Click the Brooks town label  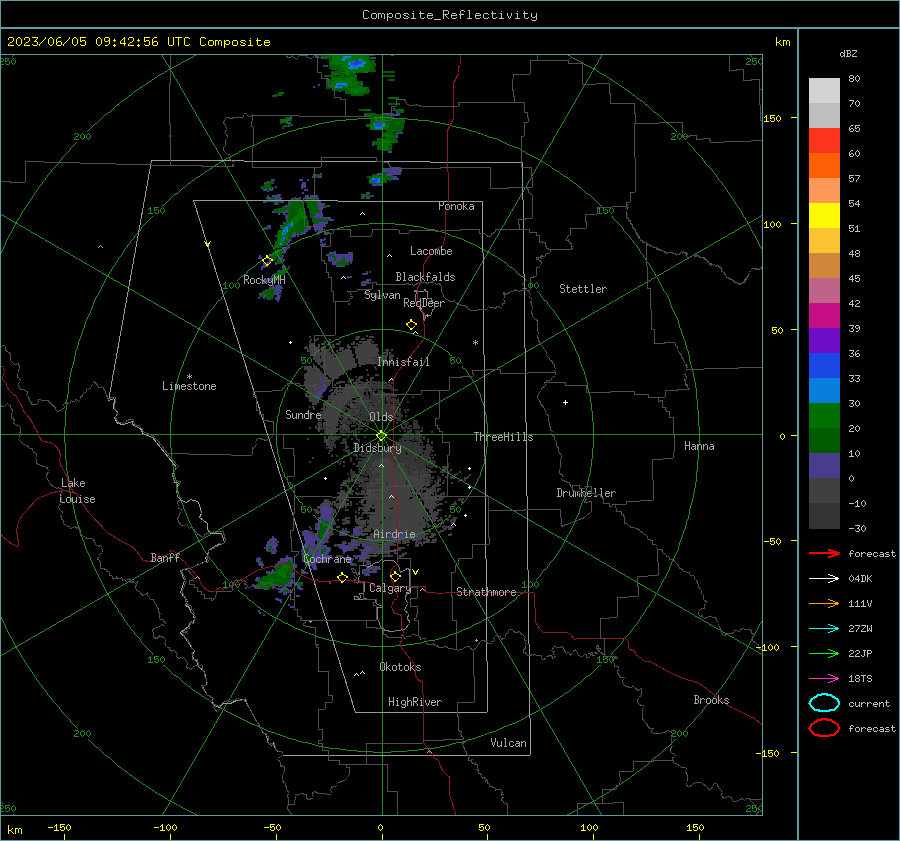point(711,700)
